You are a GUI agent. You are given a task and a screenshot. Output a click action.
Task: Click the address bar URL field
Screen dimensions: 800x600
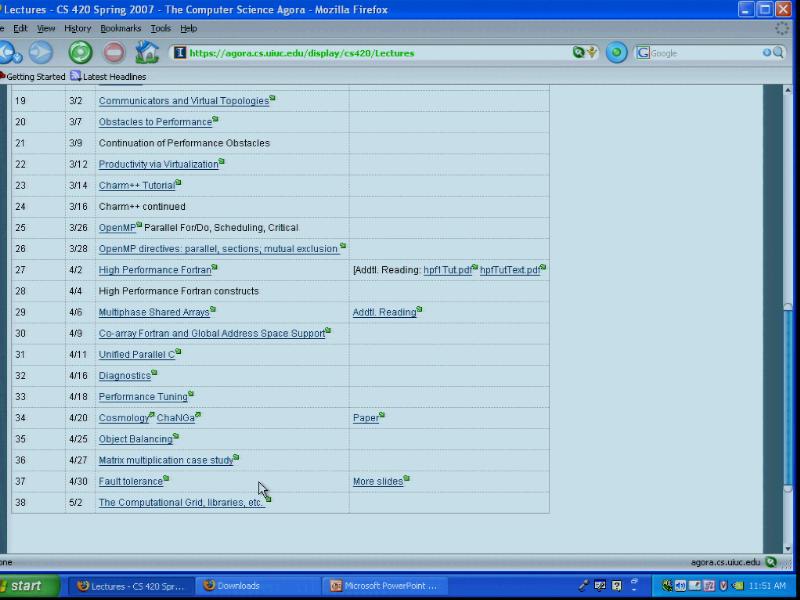tap(370, 53)
